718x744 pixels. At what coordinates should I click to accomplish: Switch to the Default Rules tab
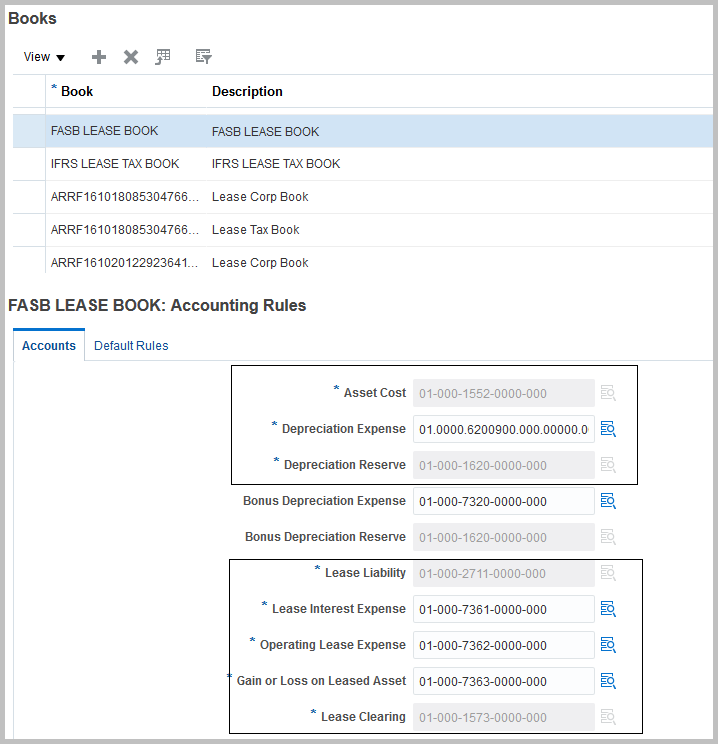tap(131, 345)
